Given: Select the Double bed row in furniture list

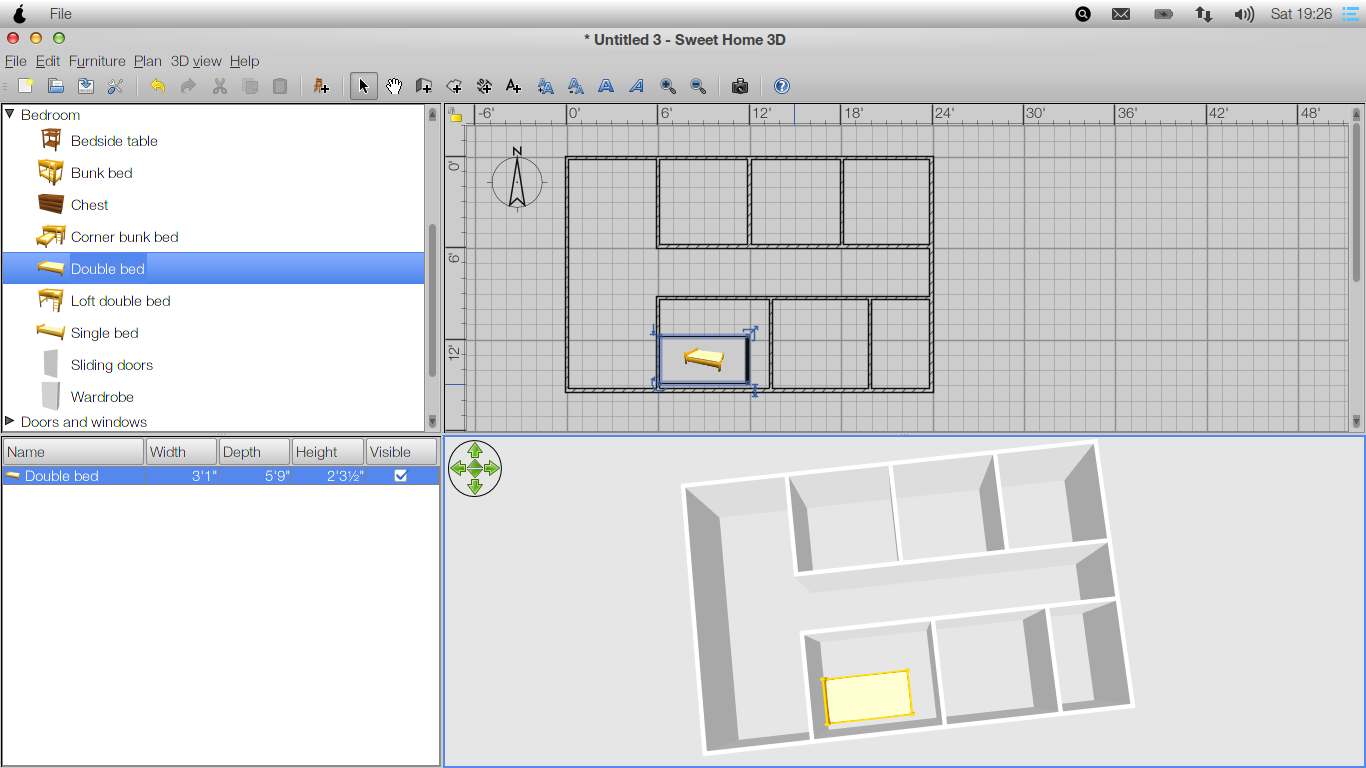Looking at the screenshot, I should pyautogui.click(x=220, y=476).
